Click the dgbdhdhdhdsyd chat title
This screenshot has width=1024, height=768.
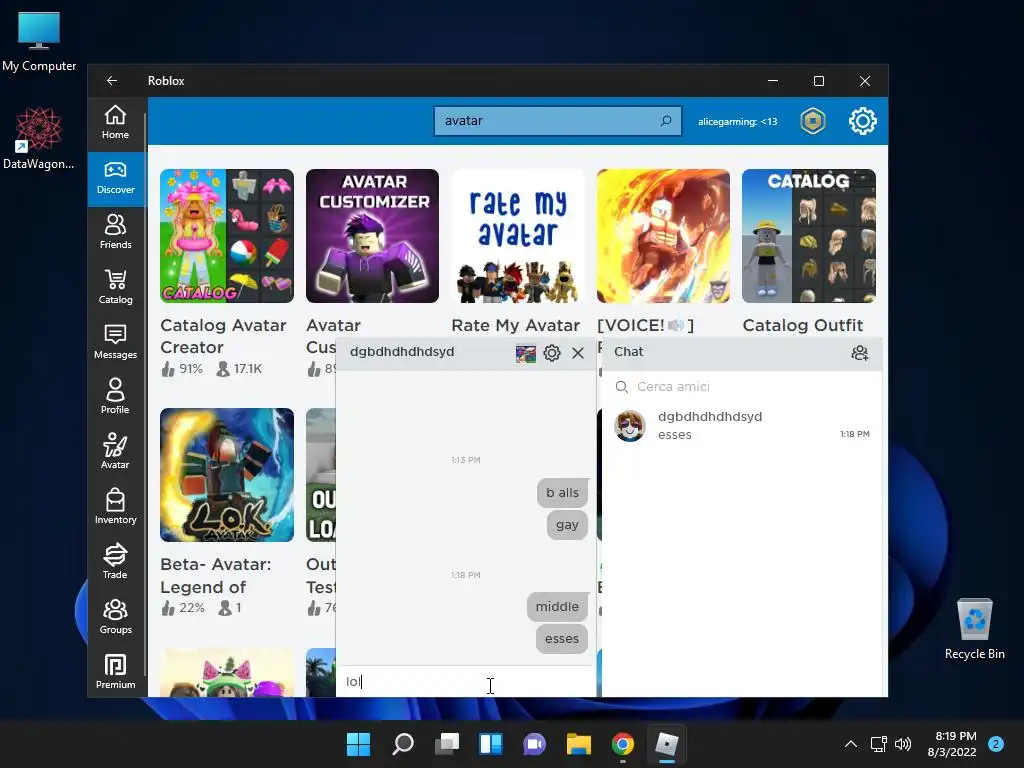tap(402, 351)
